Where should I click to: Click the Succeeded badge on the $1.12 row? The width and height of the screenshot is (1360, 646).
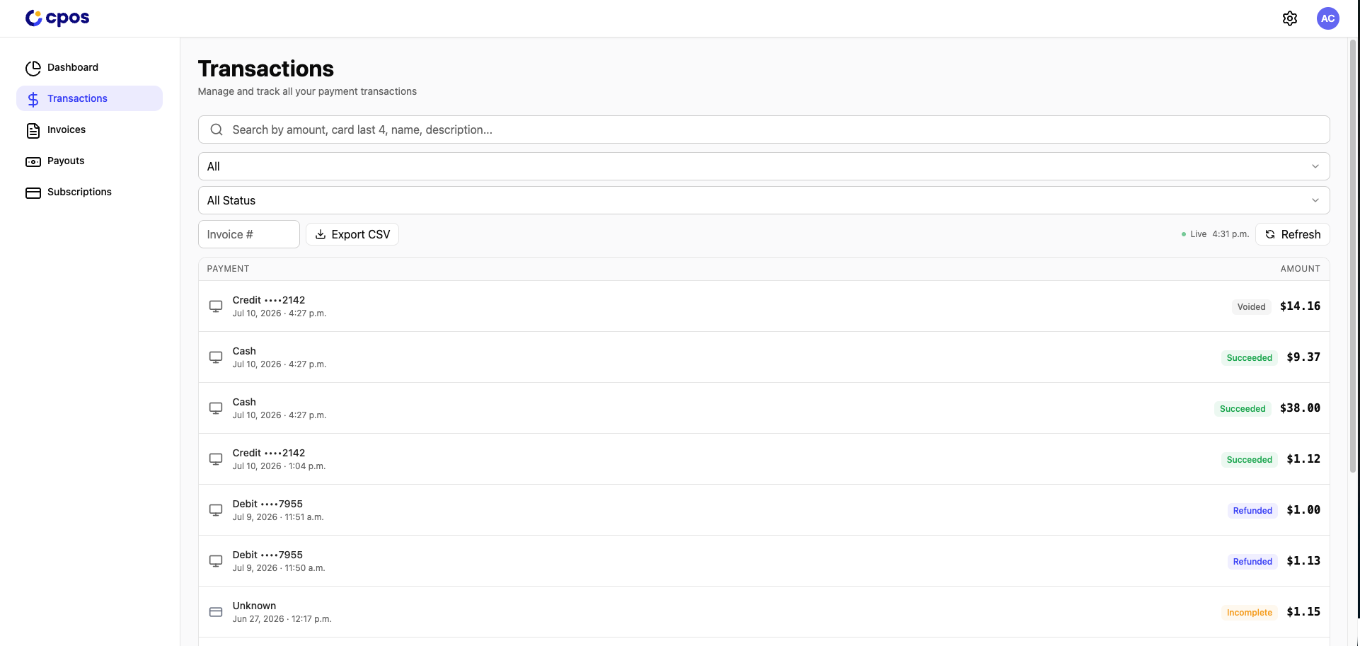click(1249, 460)
